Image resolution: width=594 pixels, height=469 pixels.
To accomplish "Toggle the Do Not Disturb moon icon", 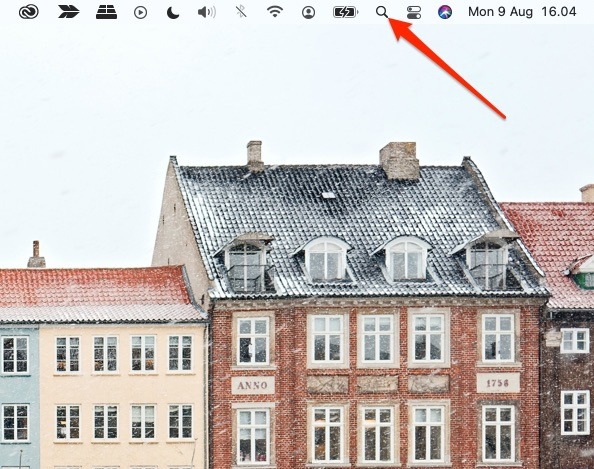I will coord(173,13).
